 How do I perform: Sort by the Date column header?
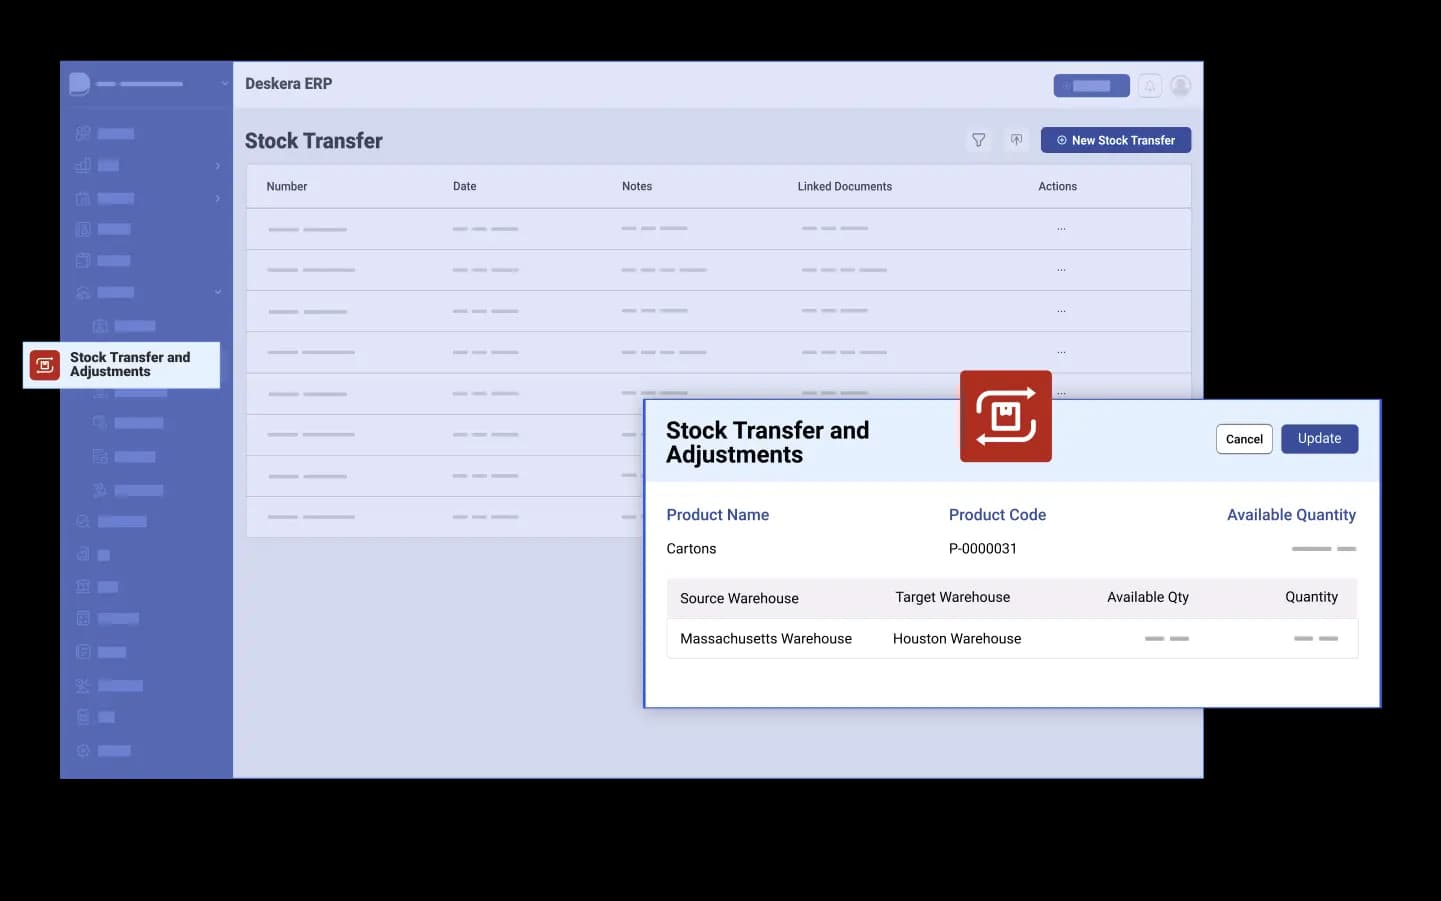(464, 186)
